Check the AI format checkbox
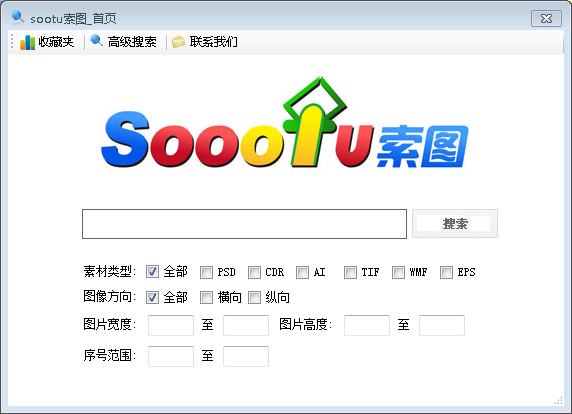This screenshot has width=572, height=414. click(302, 272)
